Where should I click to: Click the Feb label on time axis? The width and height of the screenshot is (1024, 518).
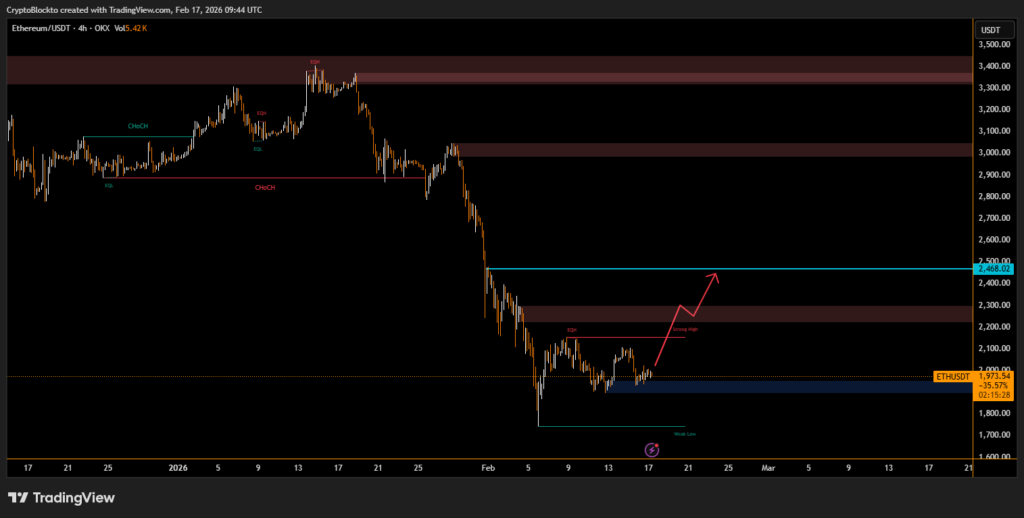[x=488, y=467]
